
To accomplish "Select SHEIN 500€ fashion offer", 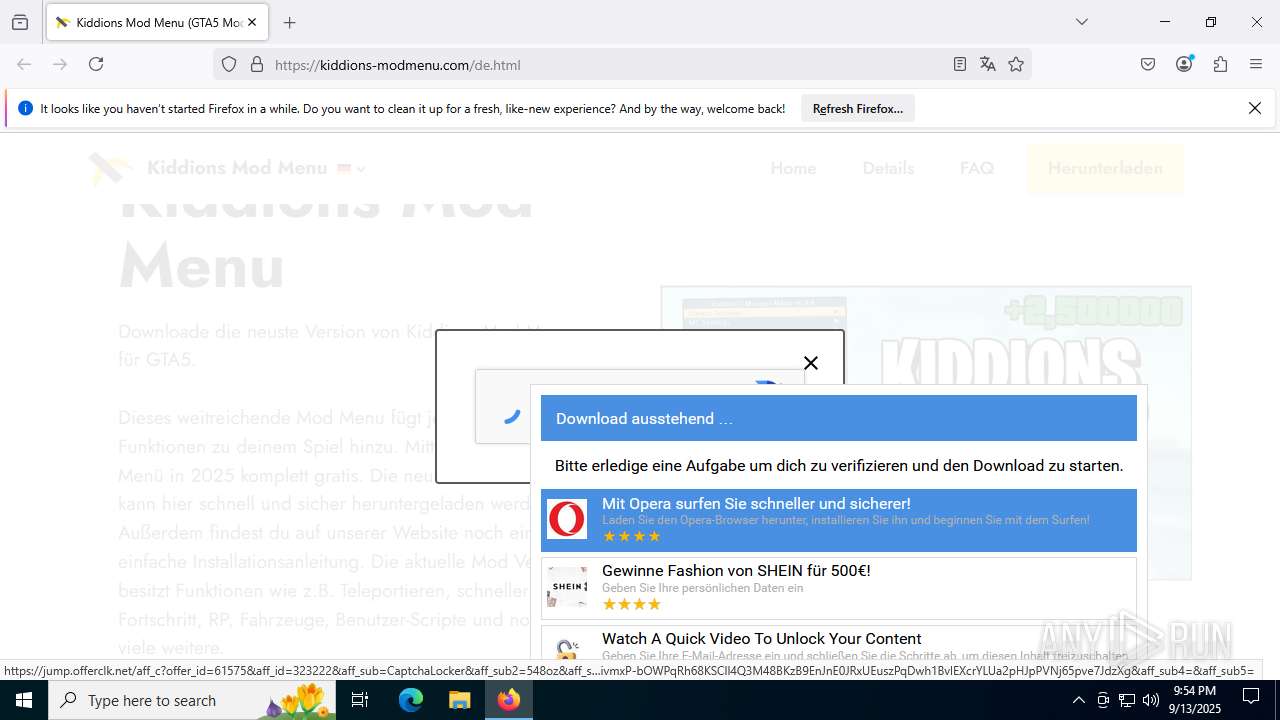I will 839,588.
